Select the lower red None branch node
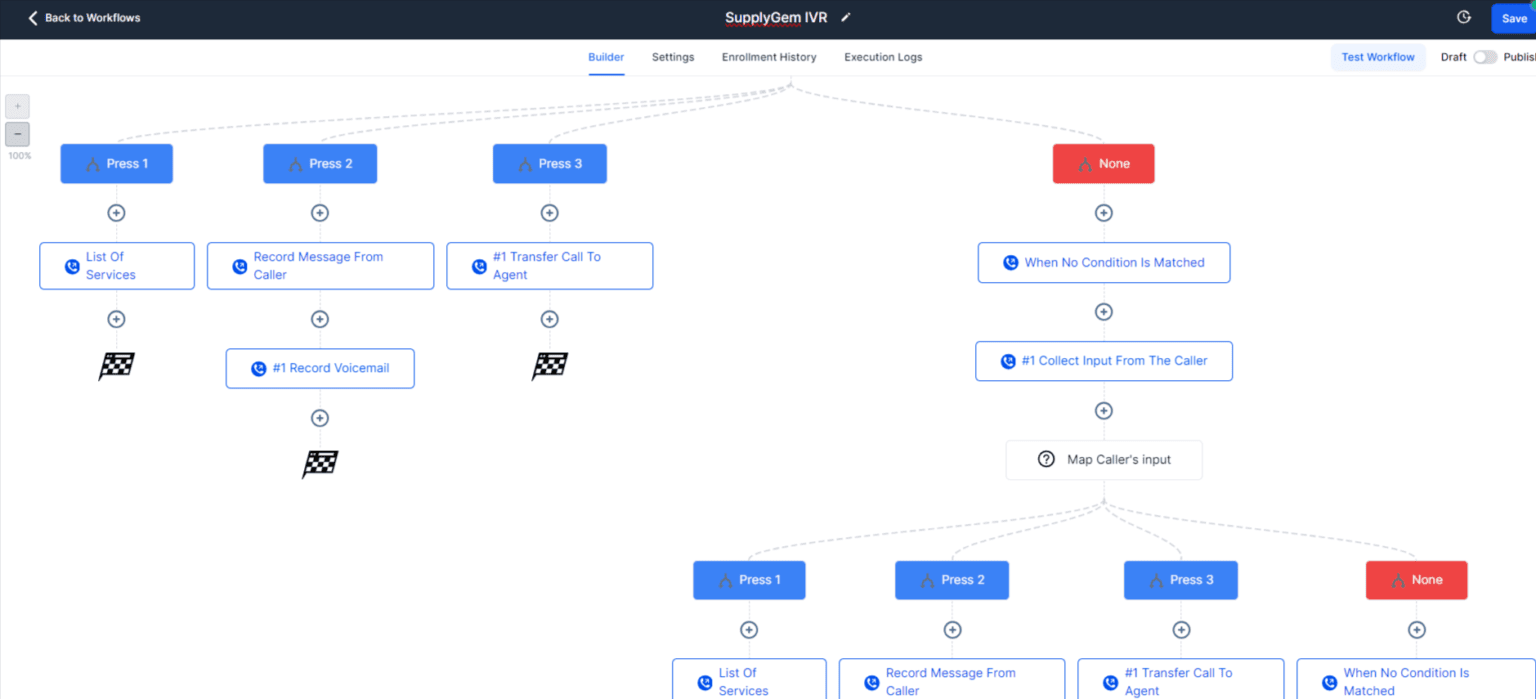 [x=1416, y=580]
